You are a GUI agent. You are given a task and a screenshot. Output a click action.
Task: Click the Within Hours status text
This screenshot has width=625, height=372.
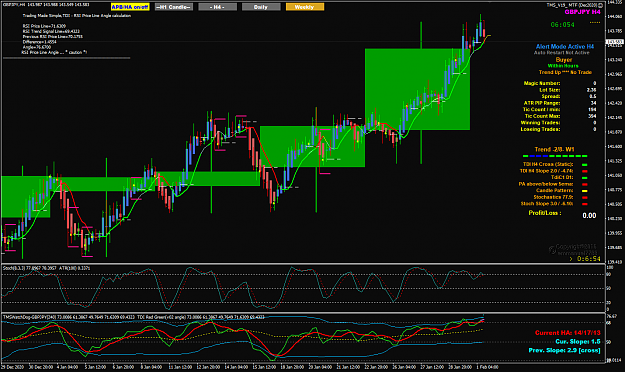tap(563, 66)
